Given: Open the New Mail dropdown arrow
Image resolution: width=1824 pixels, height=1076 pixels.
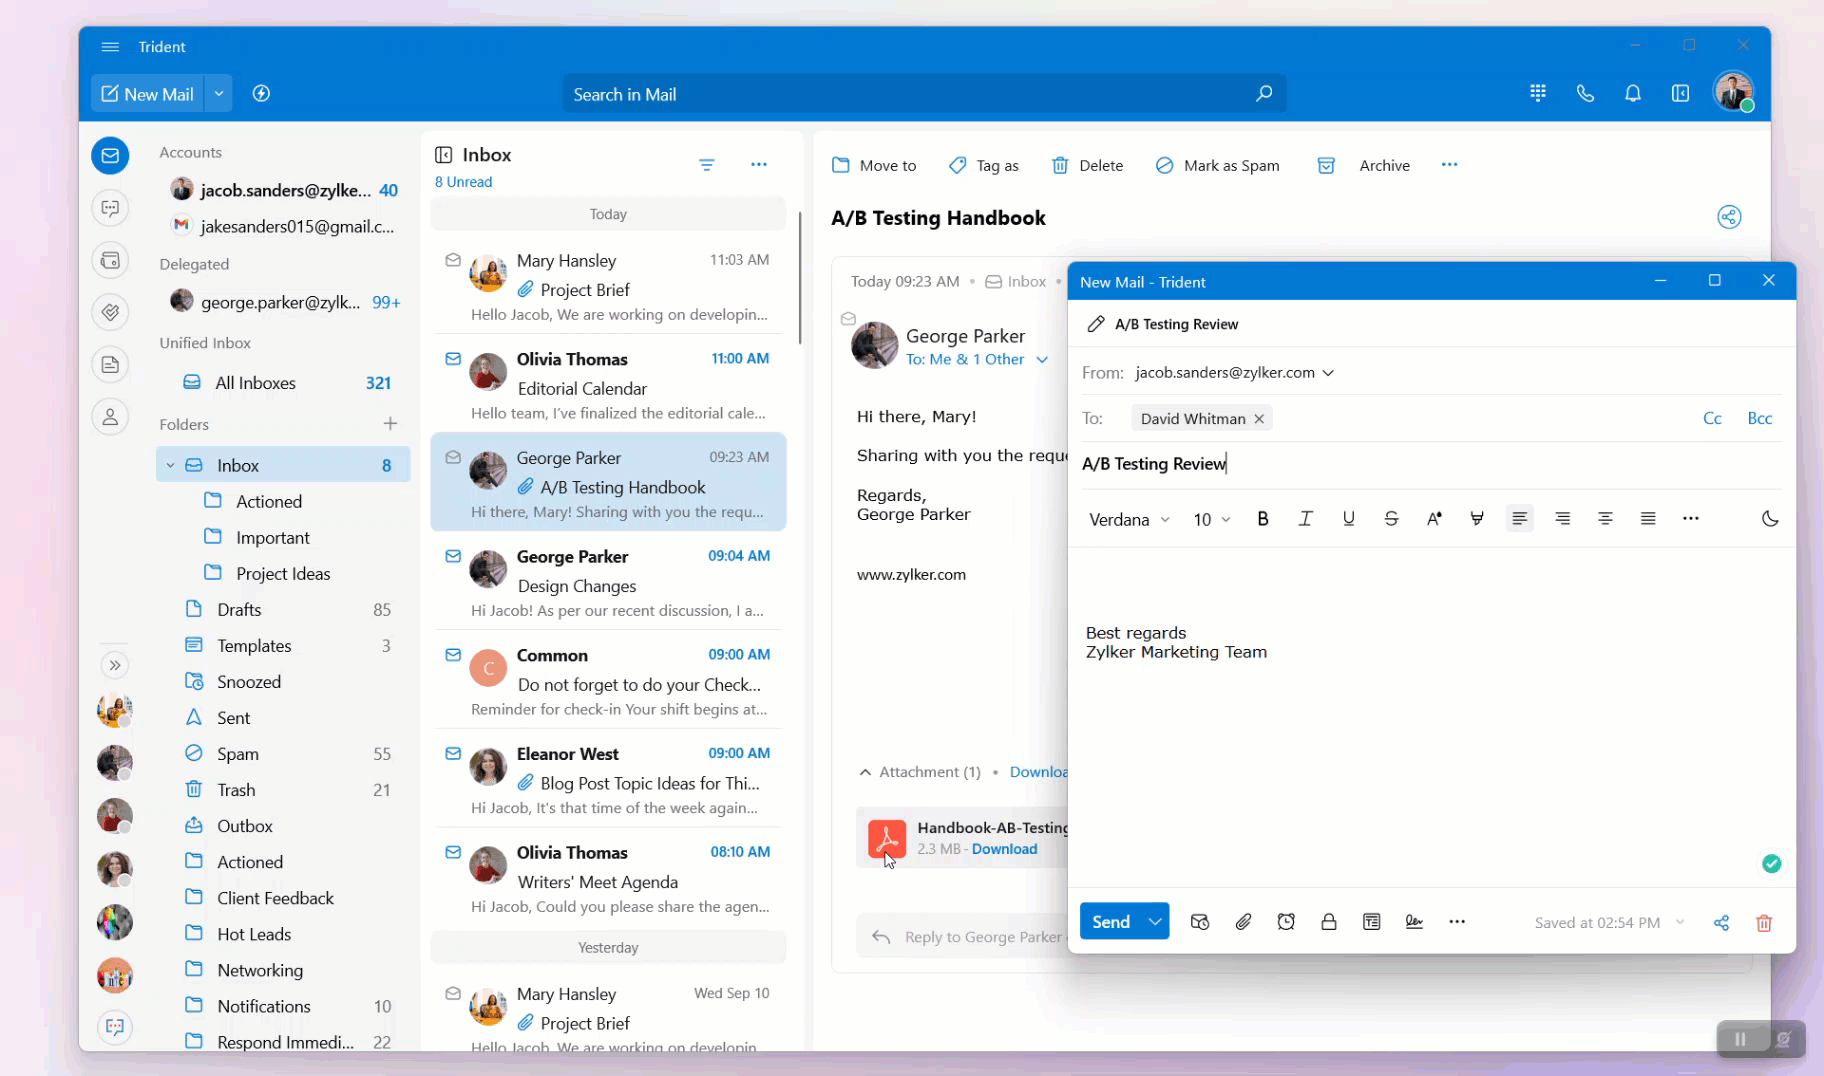Looking at the screenshot, I should (218, 94).
